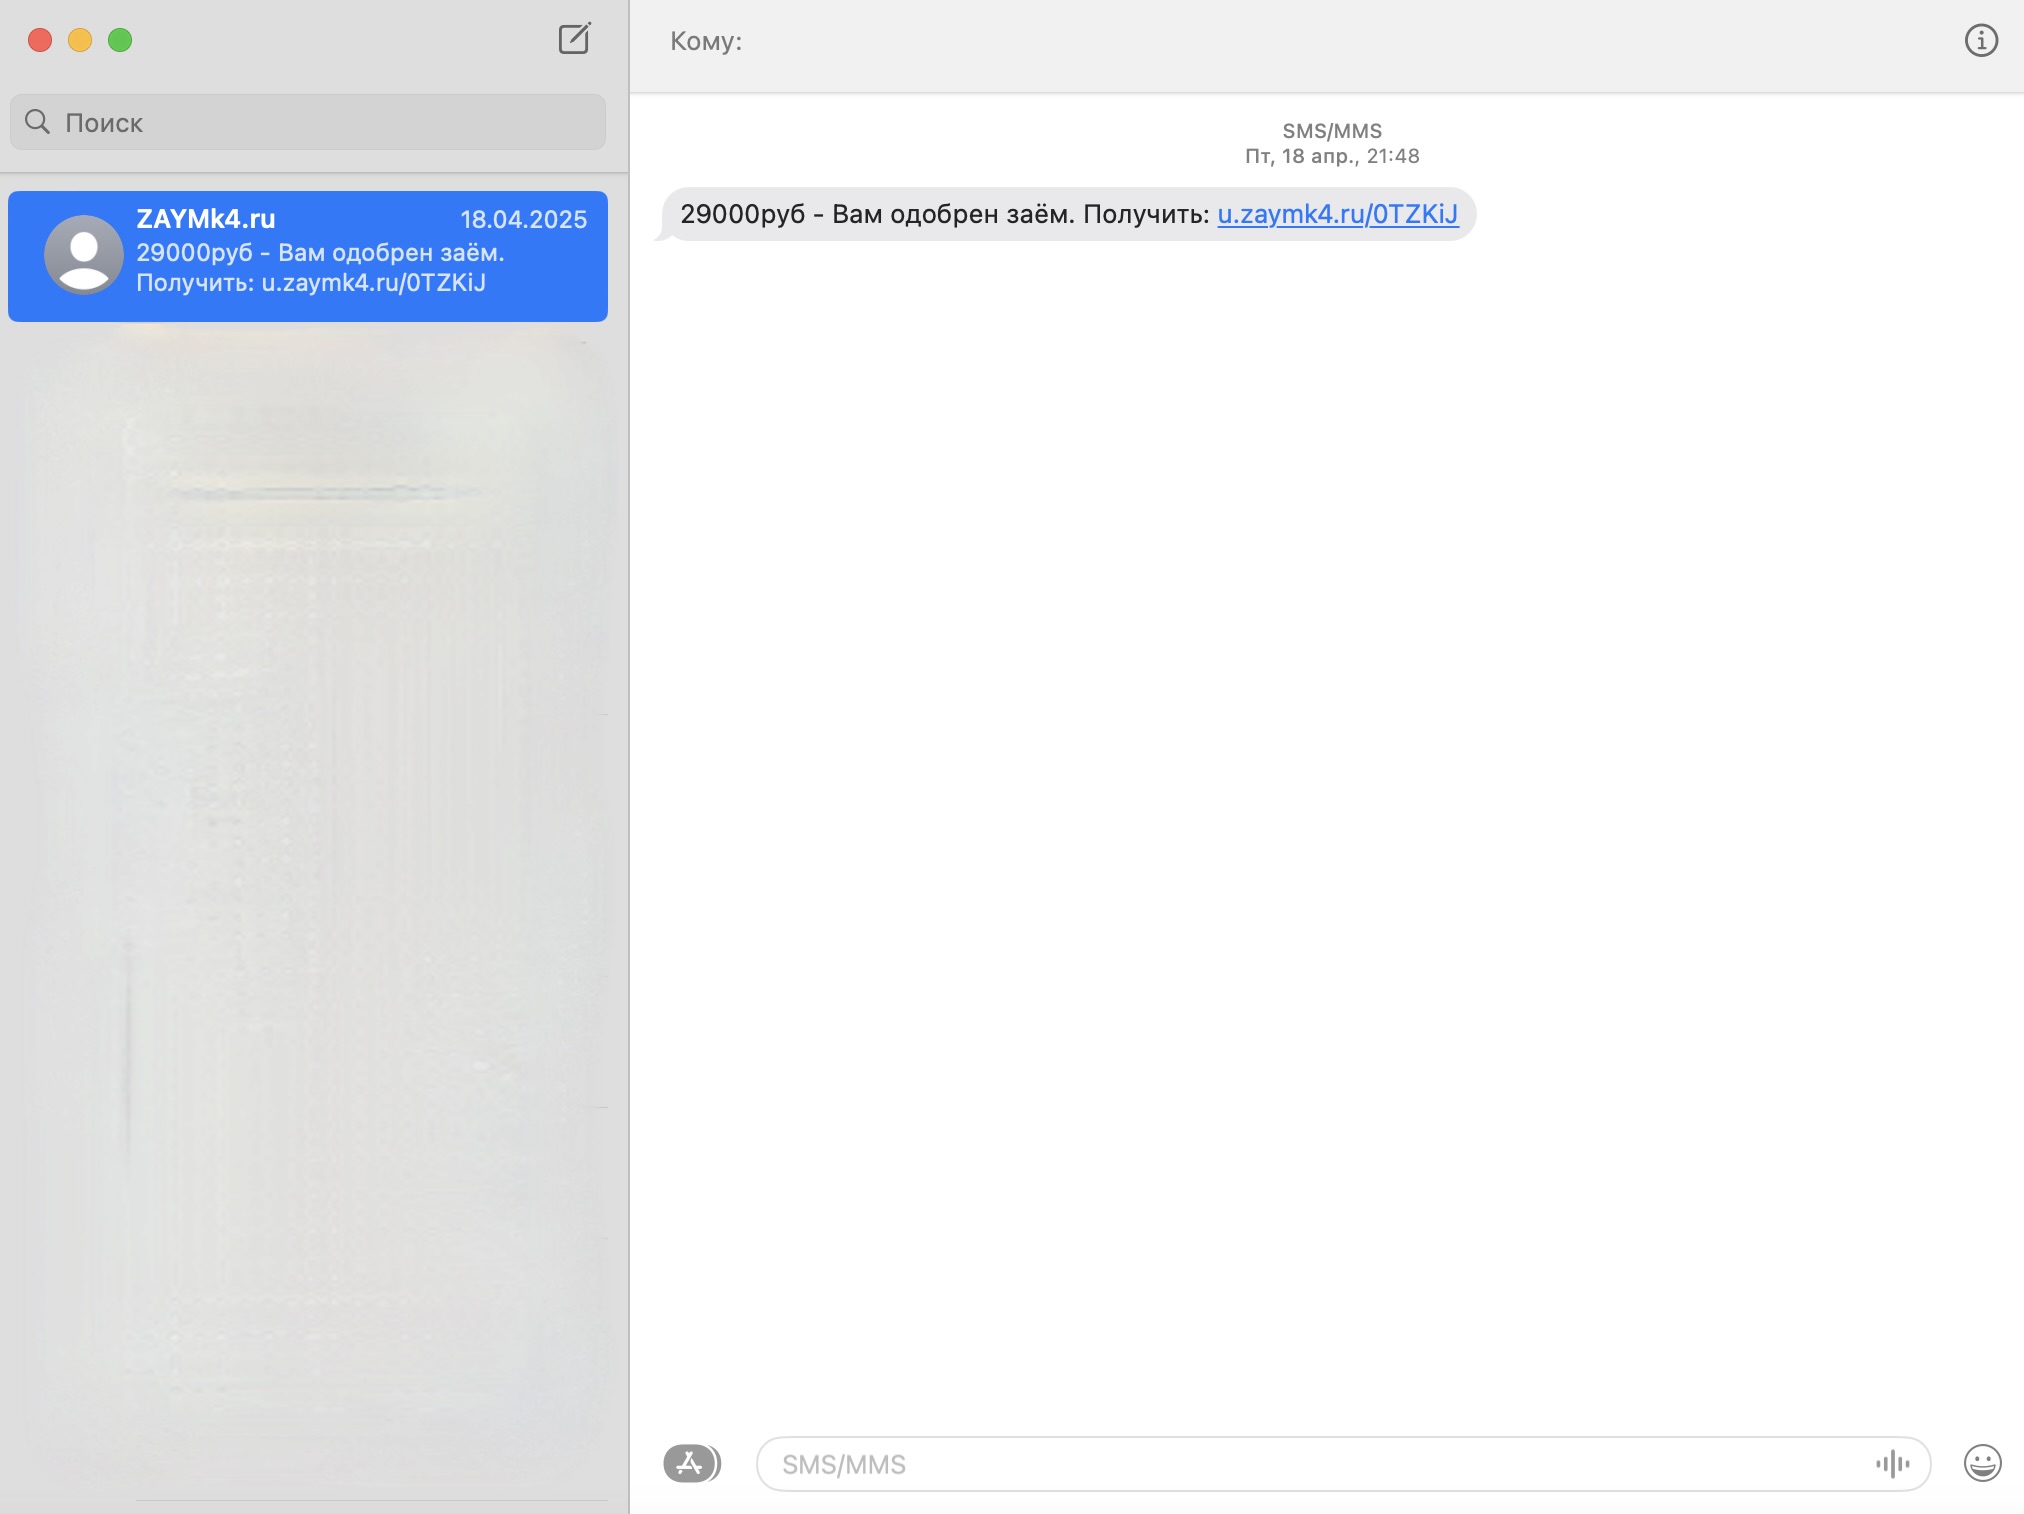This screenshot has height=1514, width=2024.
Task: Click the compose new message icon
Action: click(574, 39)
